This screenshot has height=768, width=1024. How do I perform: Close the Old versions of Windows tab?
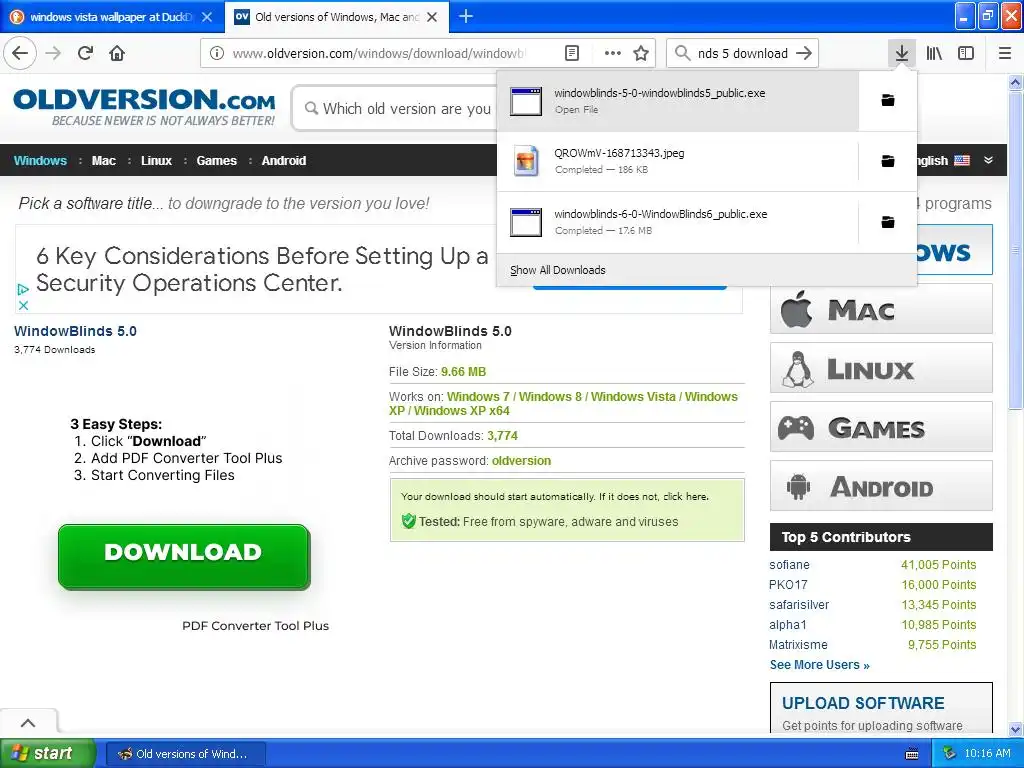(432, 17)
